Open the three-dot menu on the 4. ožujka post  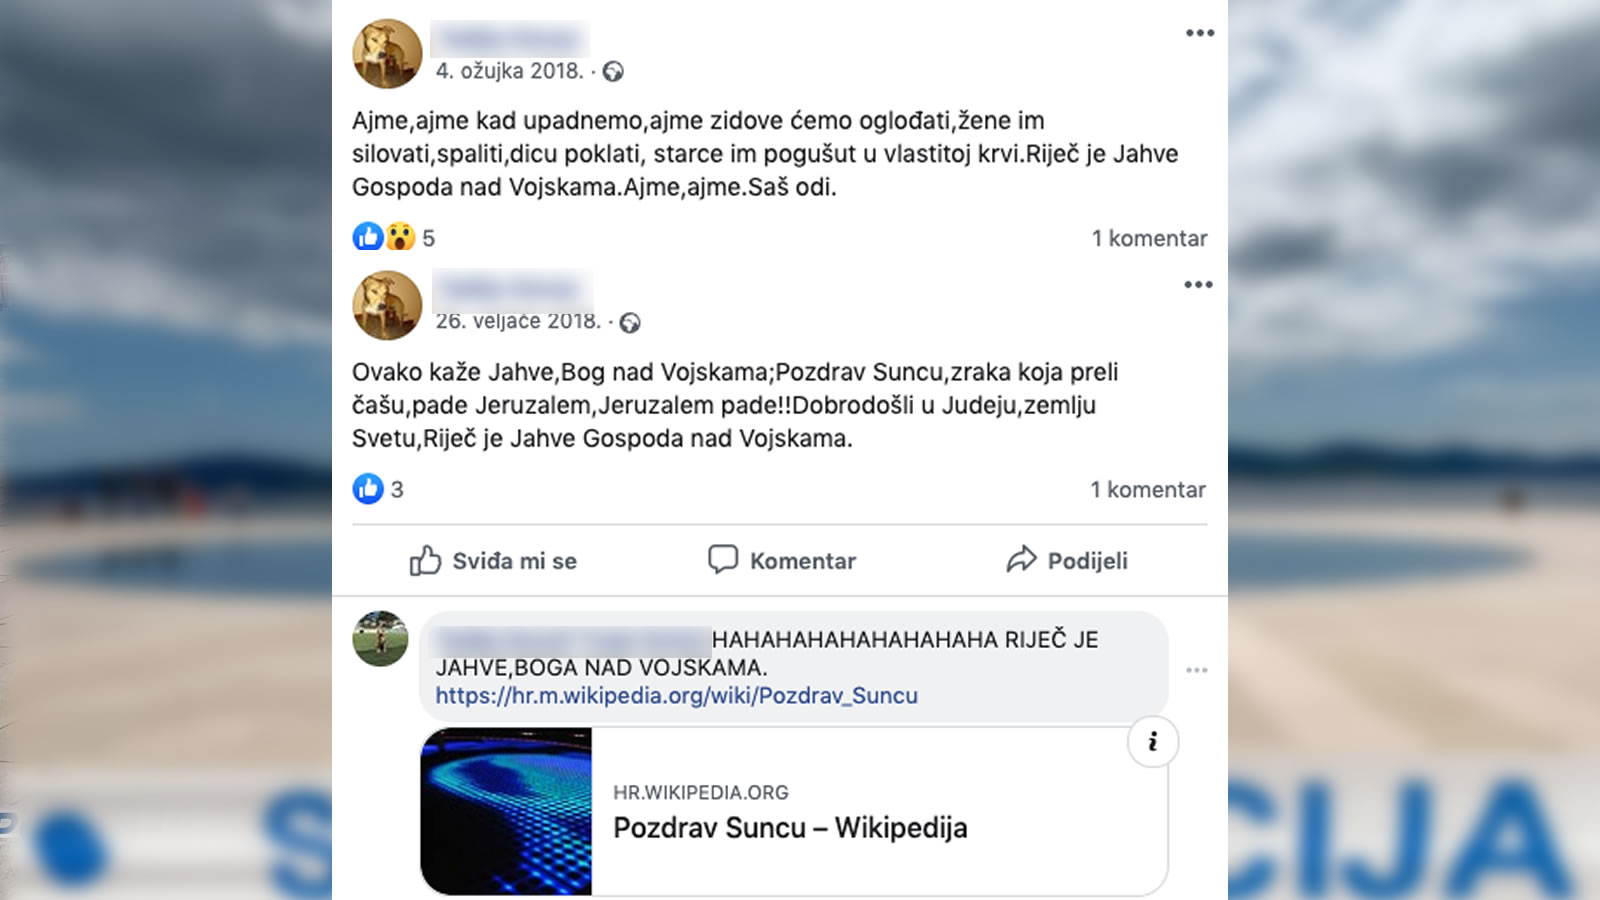point(1199,33)
